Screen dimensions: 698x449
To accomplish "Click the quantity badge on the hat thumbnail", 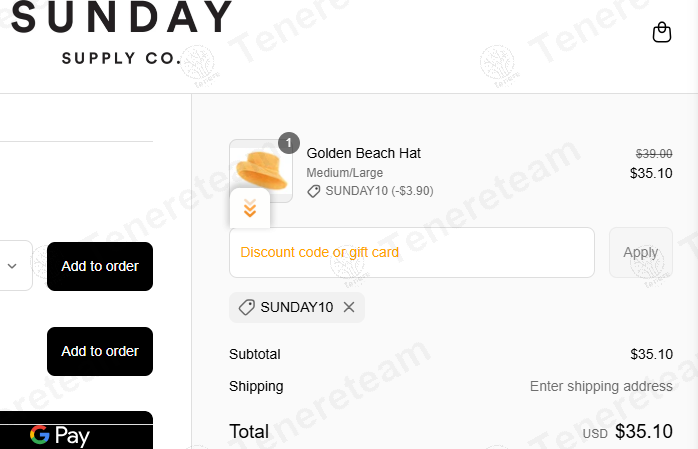I will [289, 143].
